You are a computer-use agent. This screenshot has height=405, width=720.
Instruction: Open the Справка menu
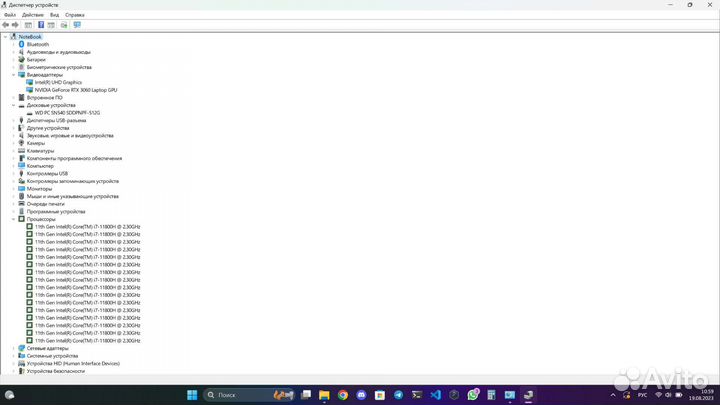(75, 15)
